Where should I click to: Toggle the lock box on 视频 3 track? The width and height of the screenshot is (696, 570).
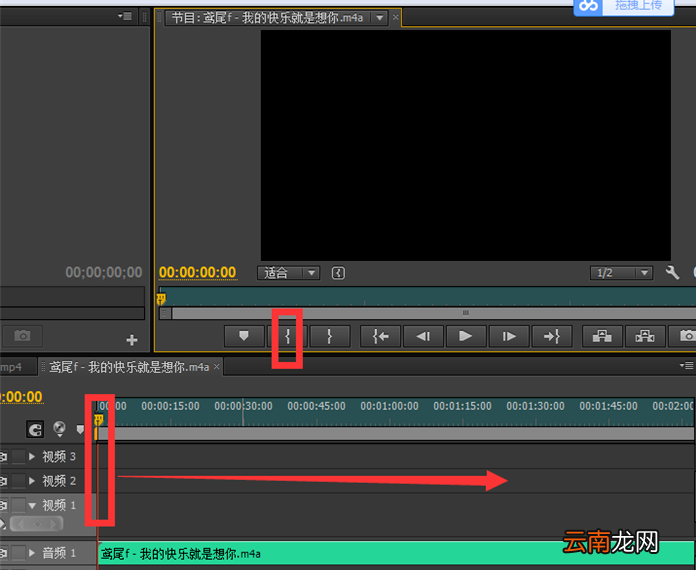(x=18, y=456)
